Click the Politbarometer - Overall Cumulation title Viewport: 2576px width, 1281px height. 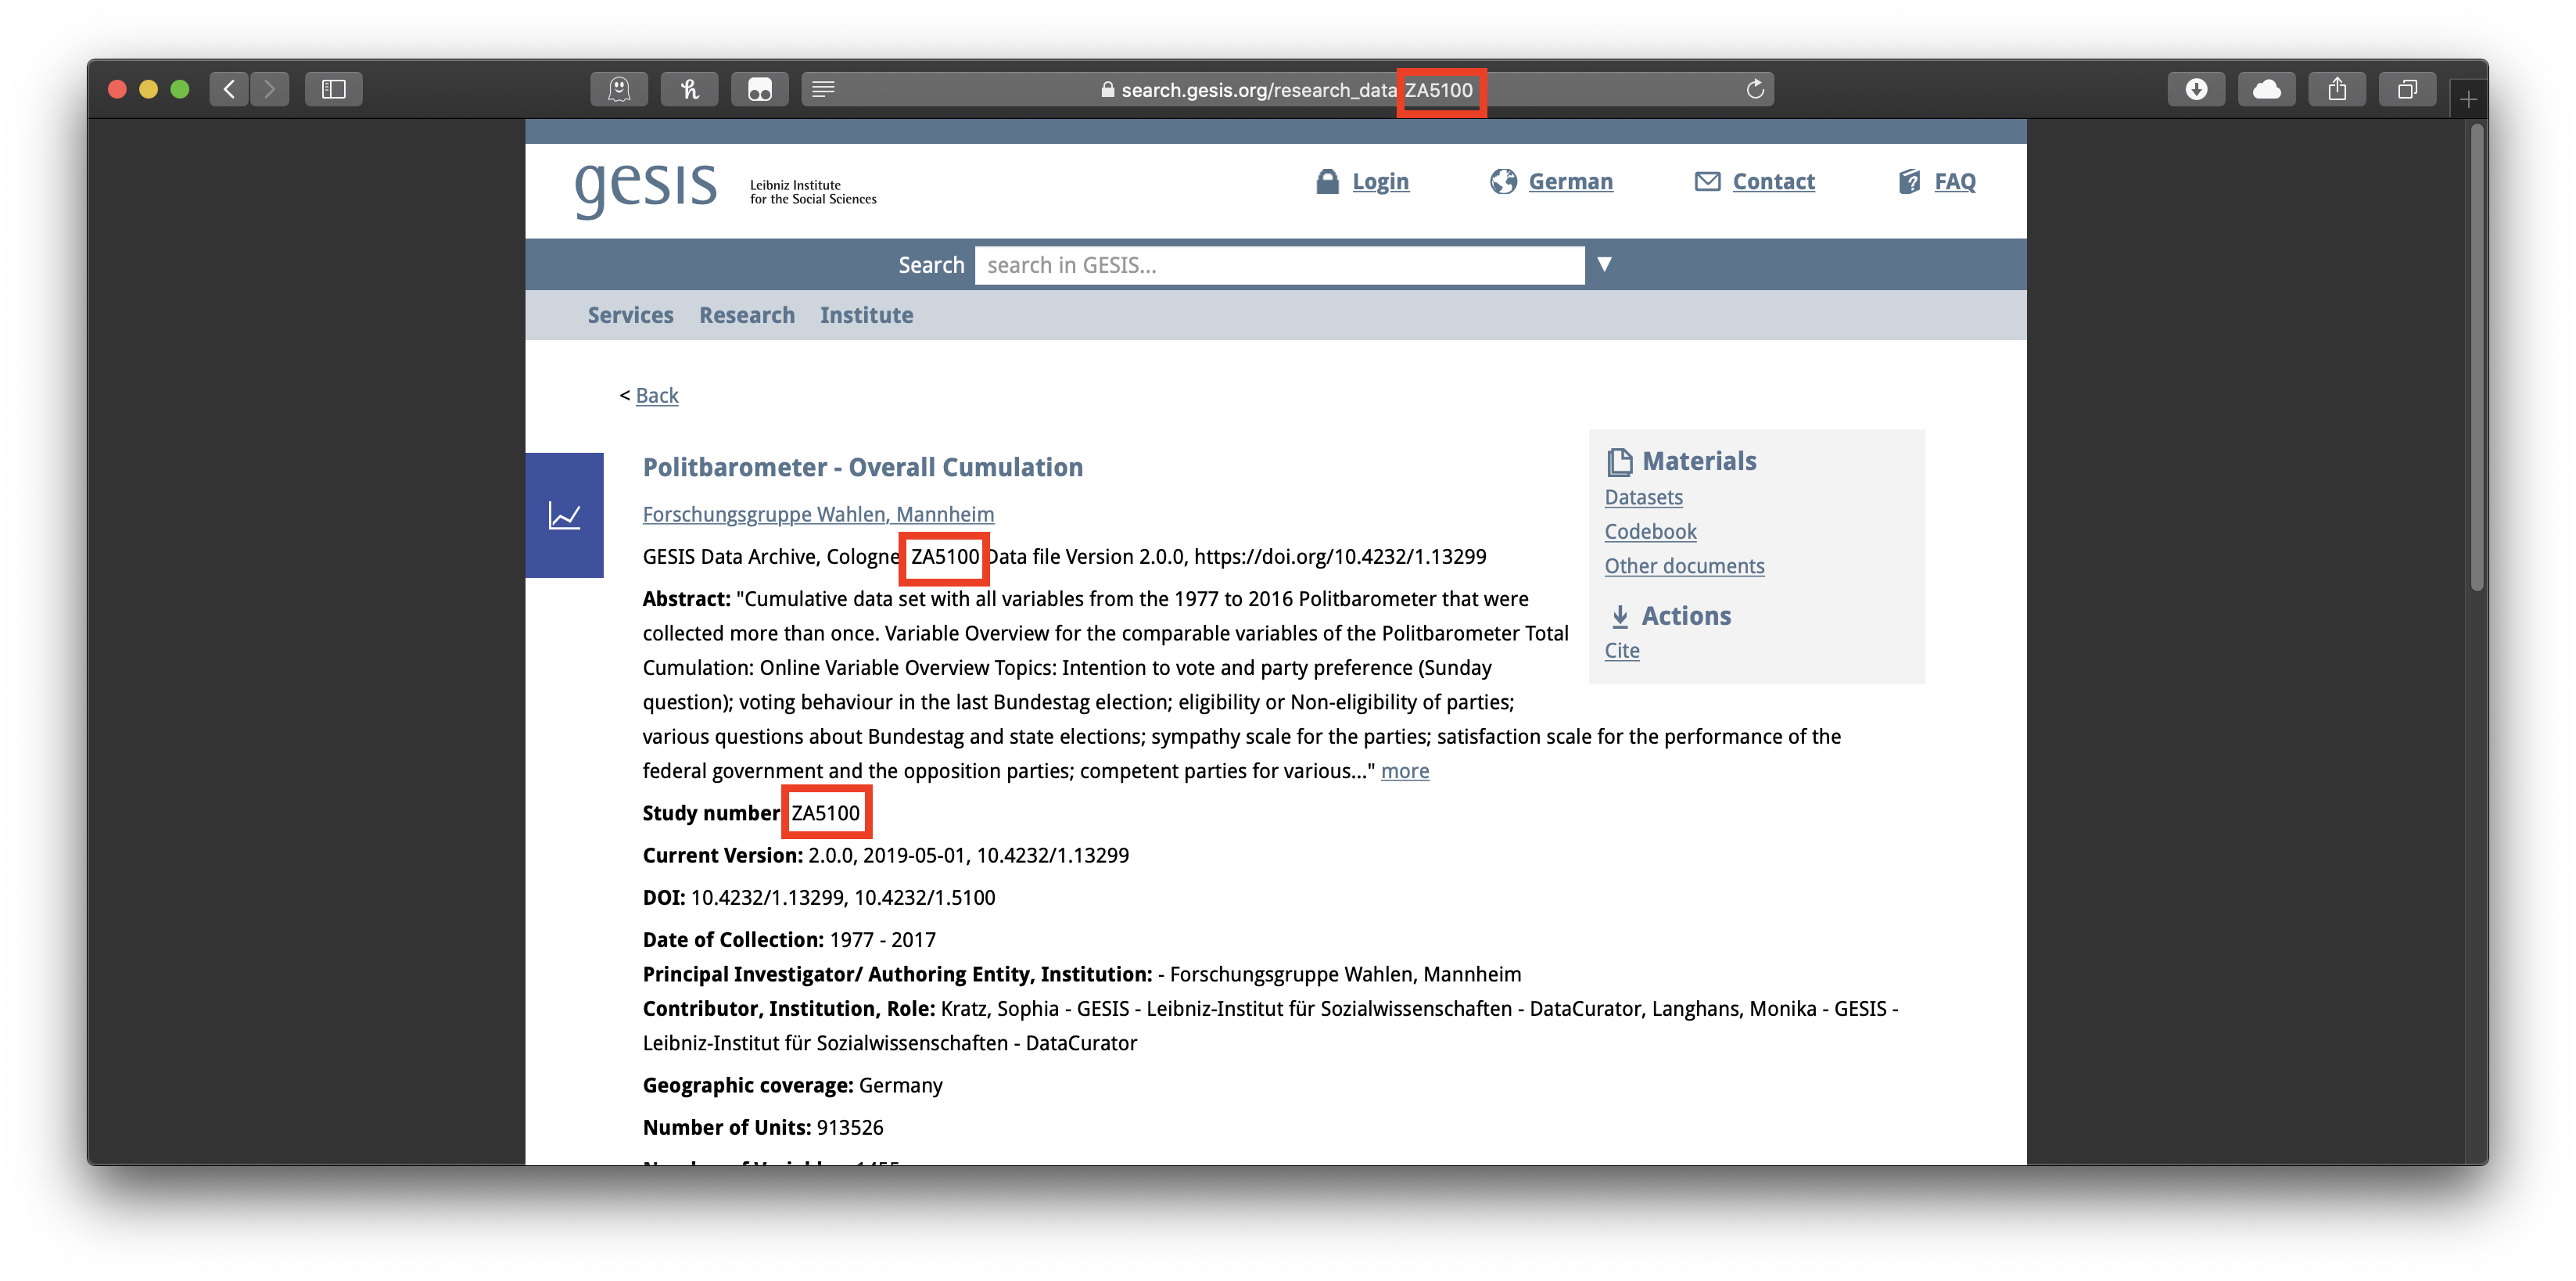[862, 467]
